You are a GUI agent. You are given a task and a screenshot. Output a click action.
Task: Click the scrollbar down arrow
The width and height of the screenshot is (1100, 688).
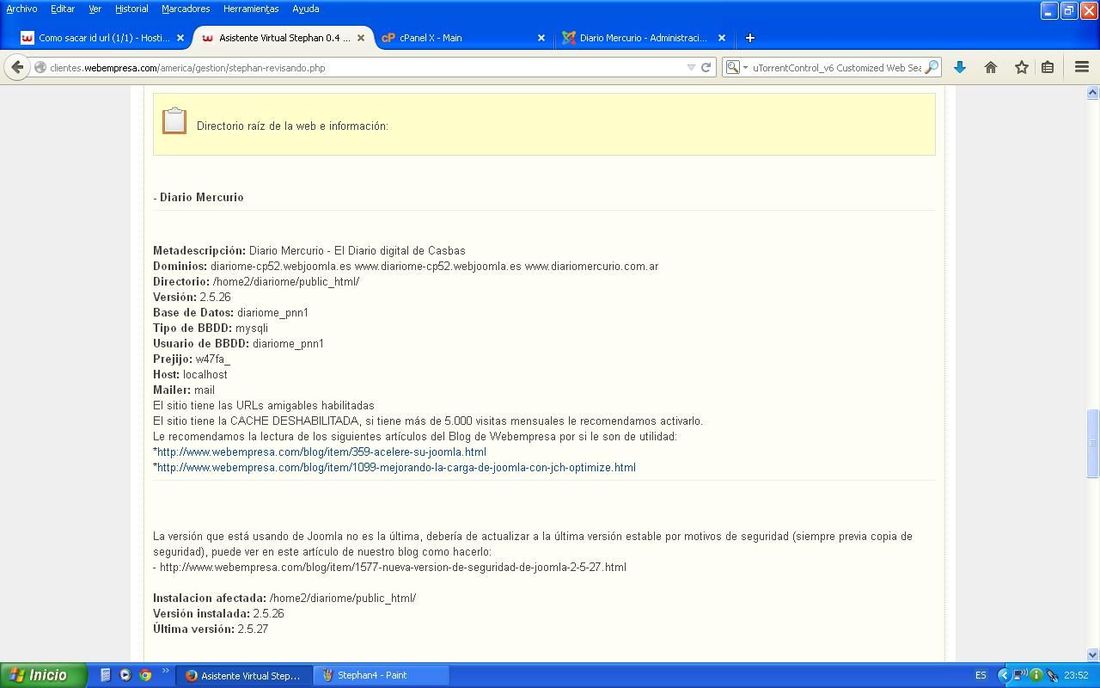pos(1092,655)
